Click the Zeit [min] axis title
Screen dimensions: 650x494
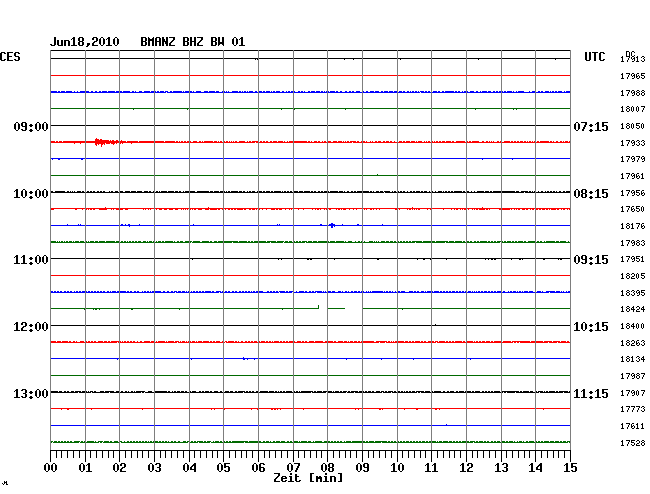click(308, 478)
